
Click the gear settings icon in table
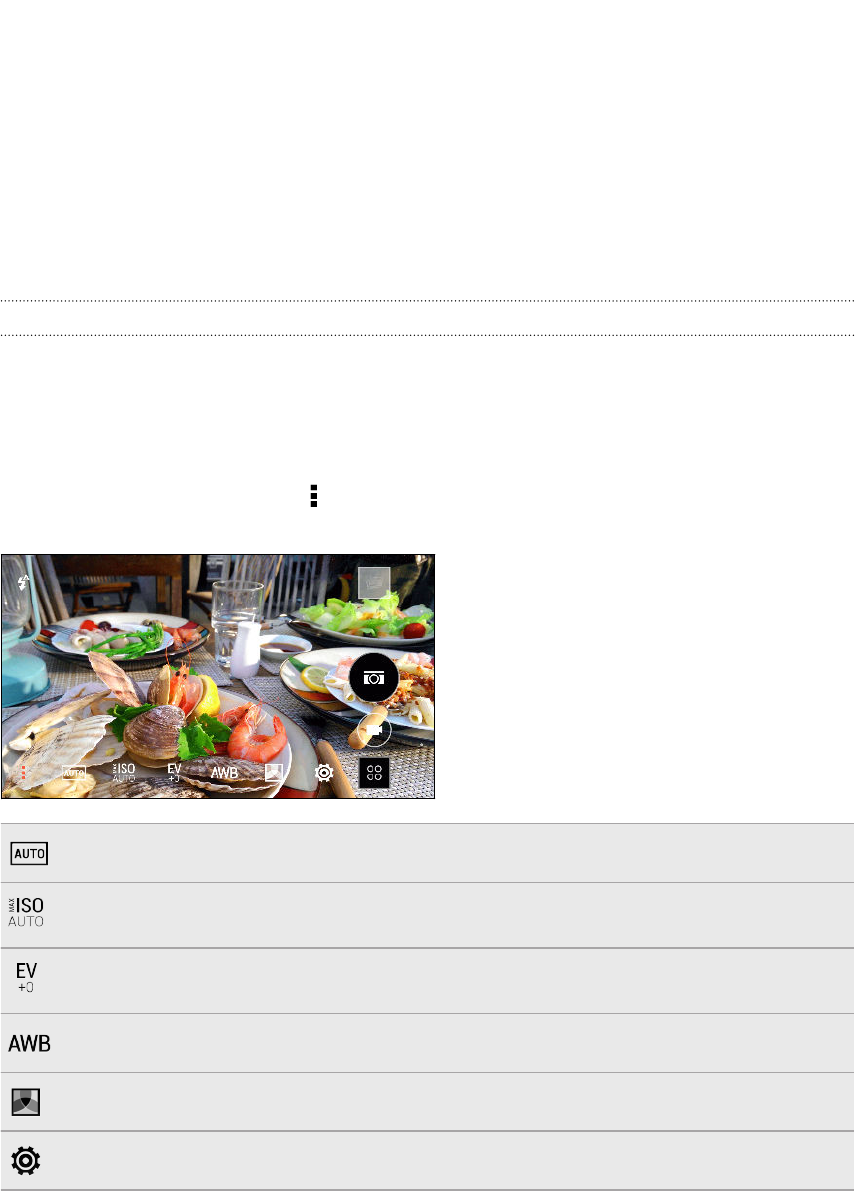(x=26, y=1161)
